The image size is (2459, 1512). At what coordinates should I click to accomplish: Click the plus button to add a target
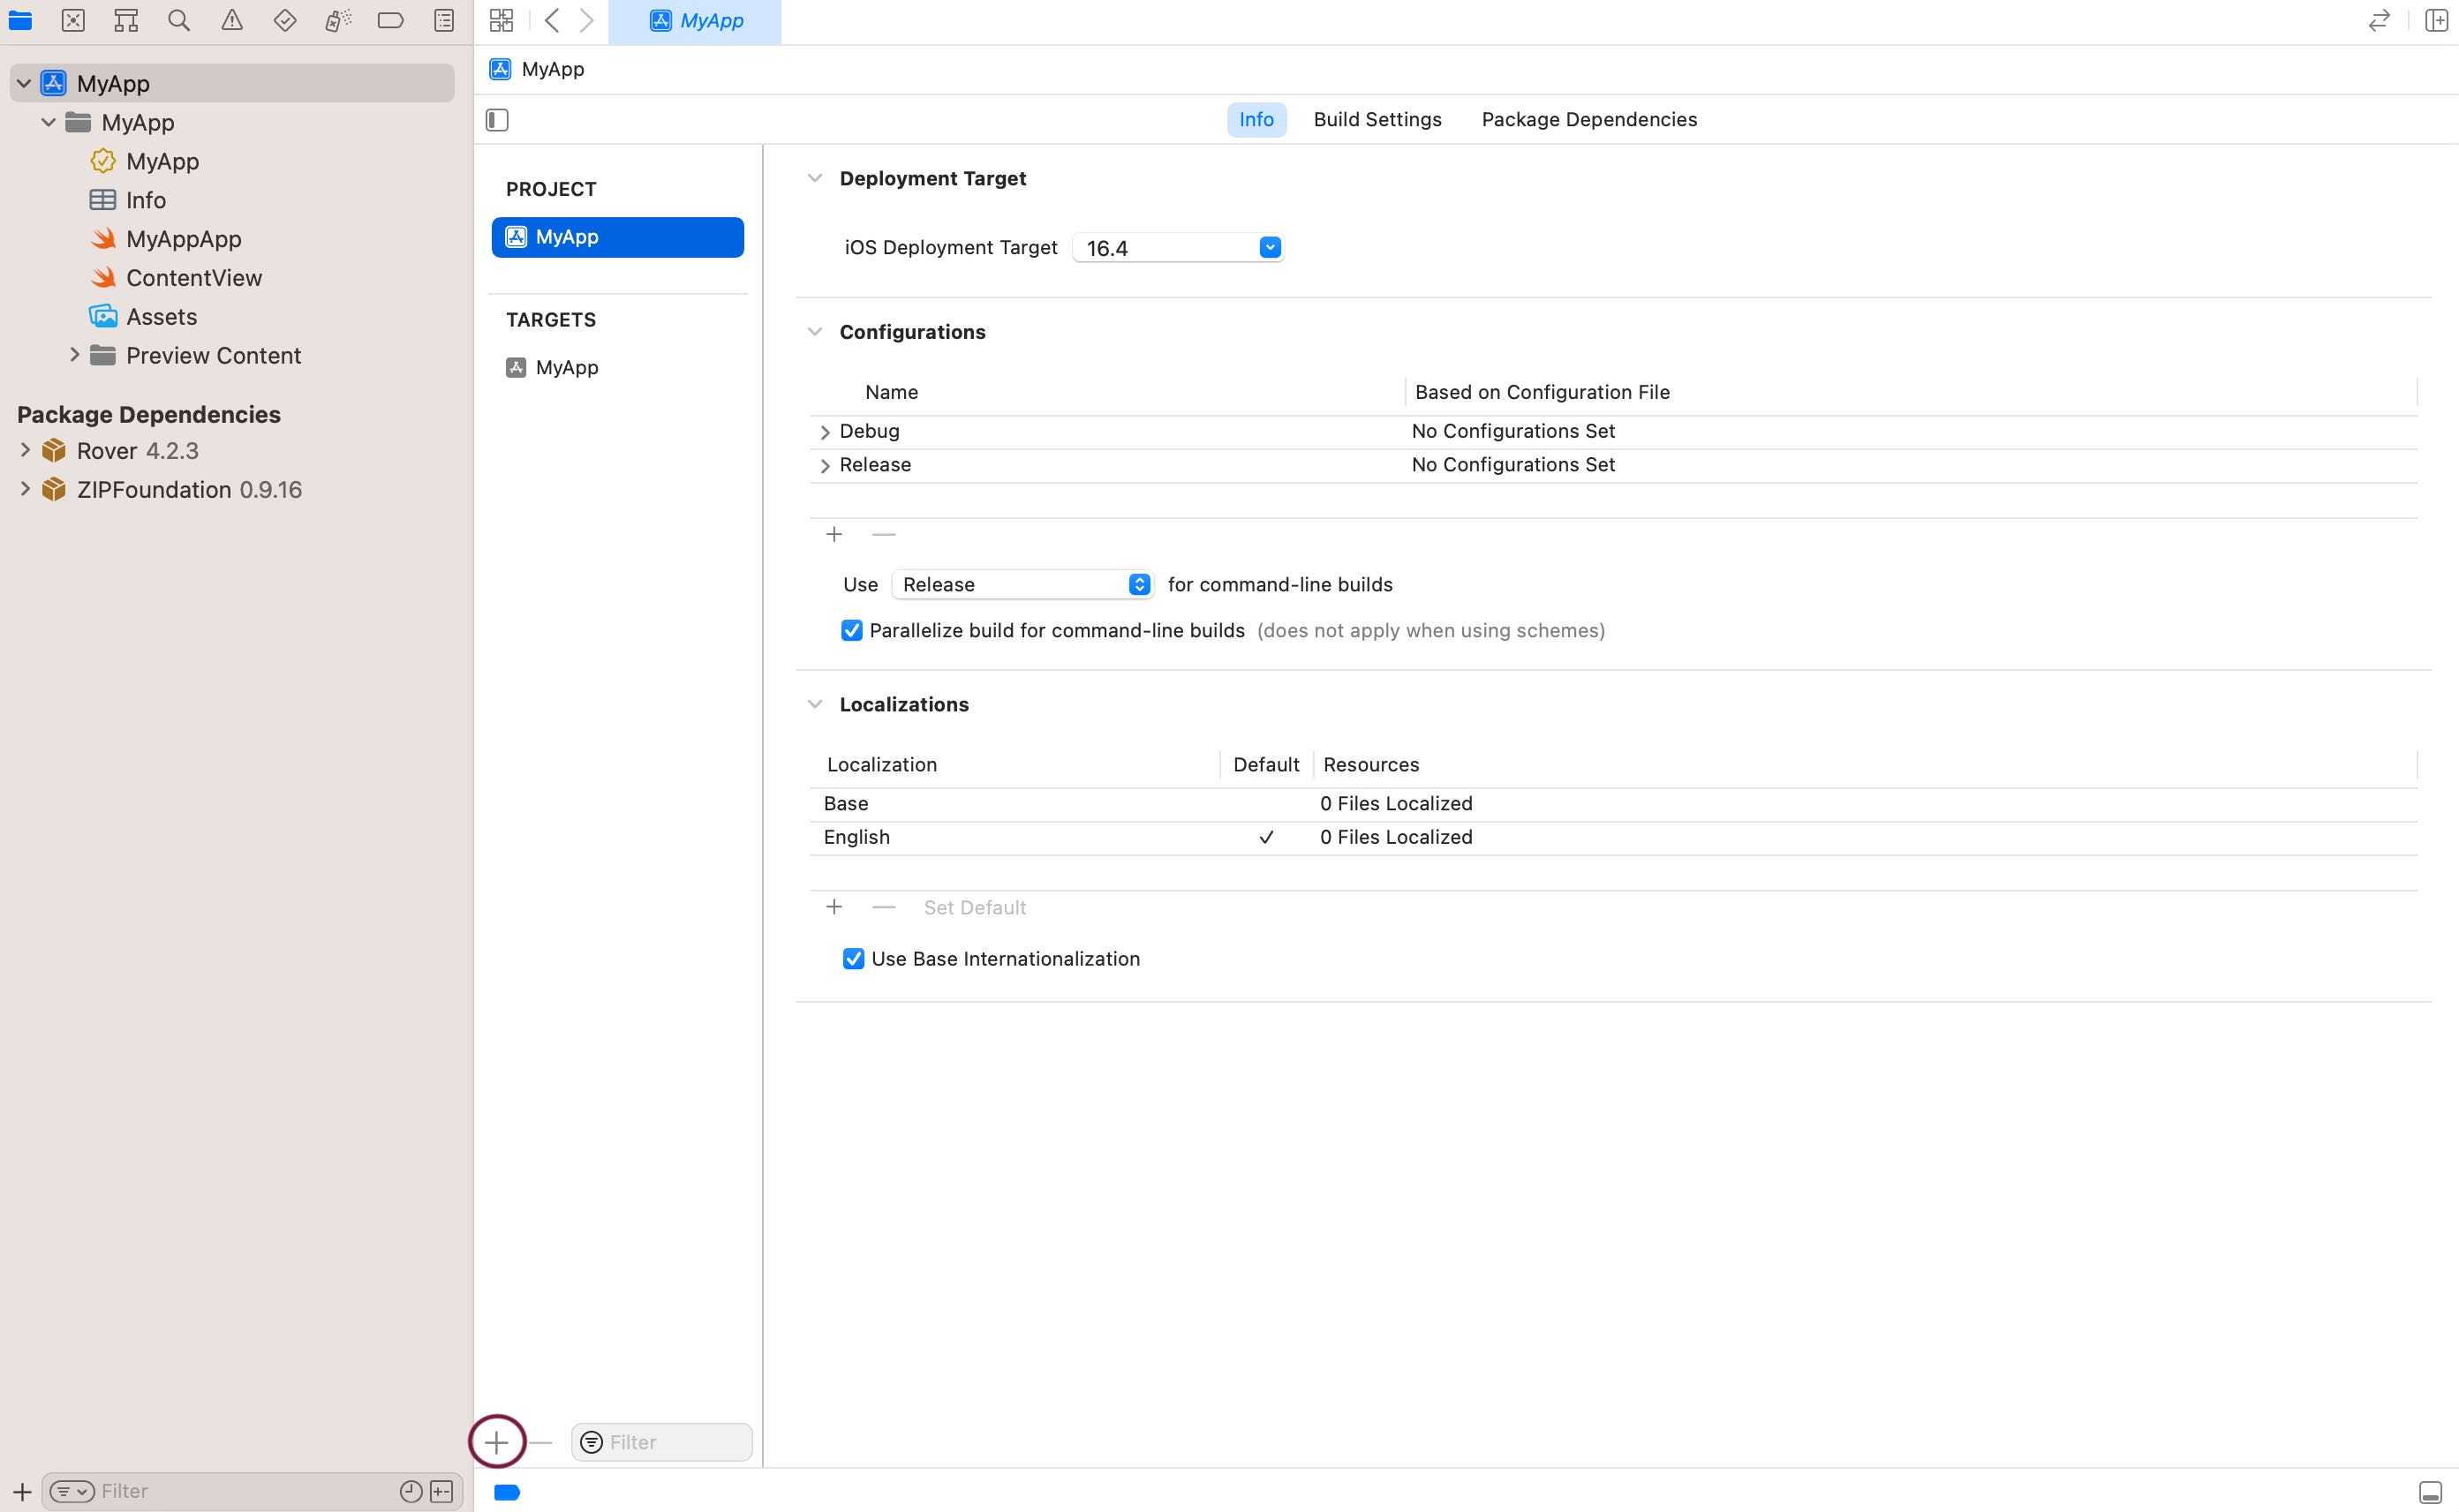click(x=496, y=1442)
